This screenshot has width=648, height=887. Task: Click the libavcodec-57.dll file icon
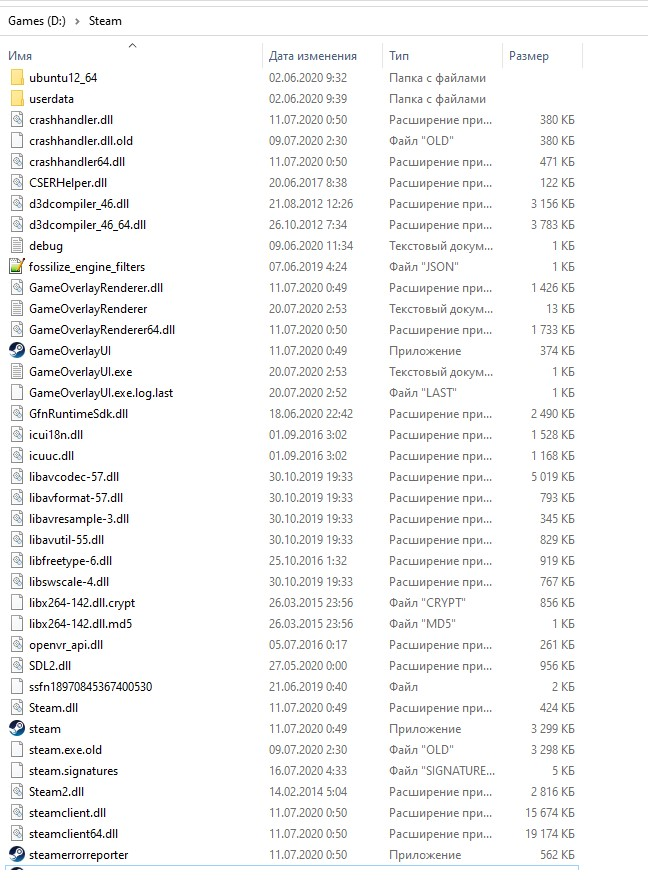tap(18, 476)
